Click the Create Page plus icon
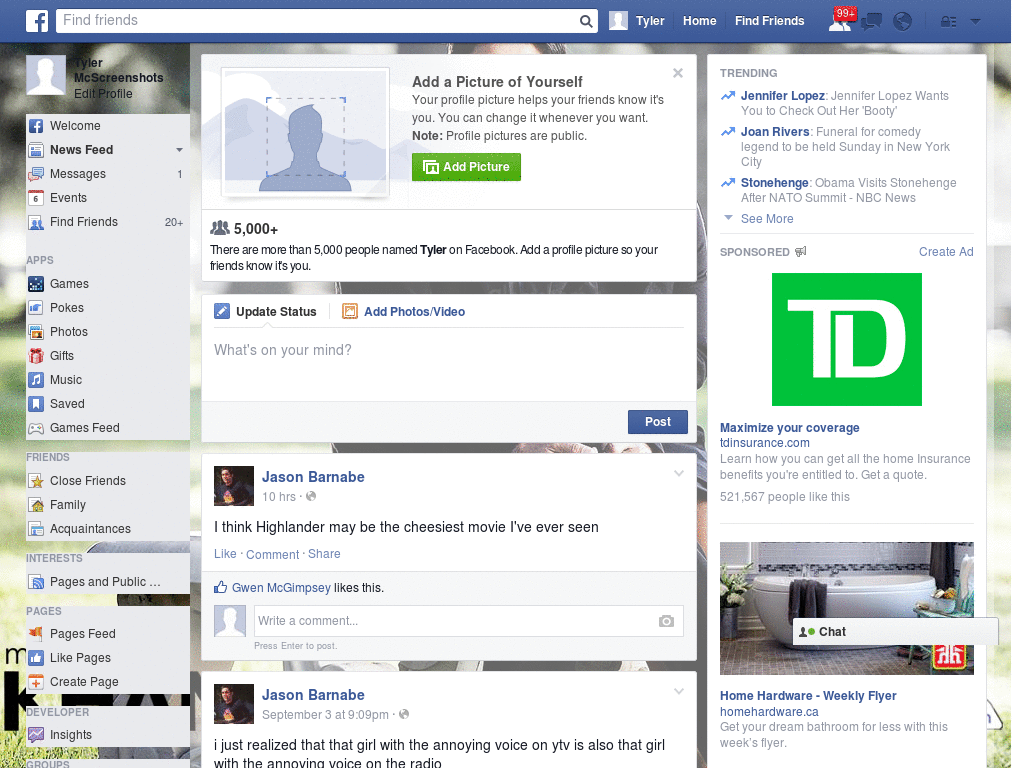 [36, 682]
